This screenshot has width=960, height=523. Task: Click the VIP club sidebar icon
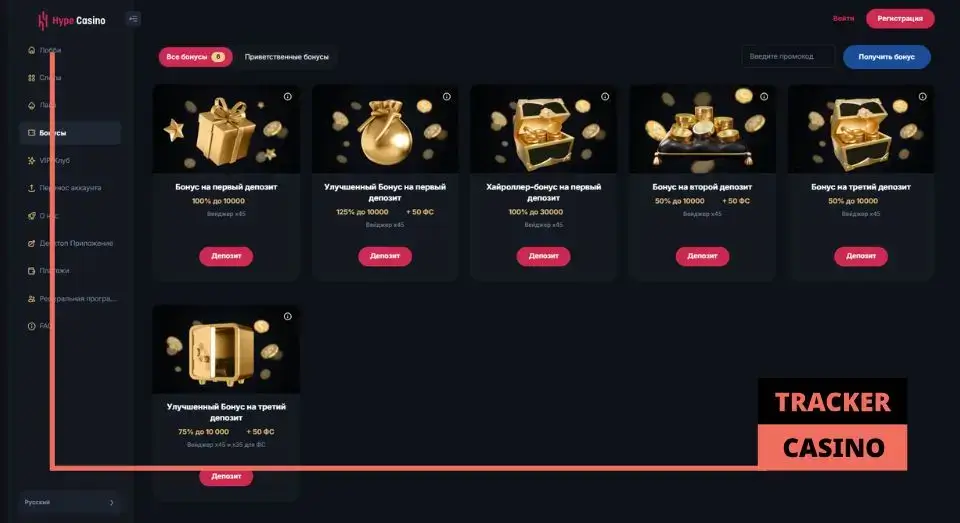[31, 160]
